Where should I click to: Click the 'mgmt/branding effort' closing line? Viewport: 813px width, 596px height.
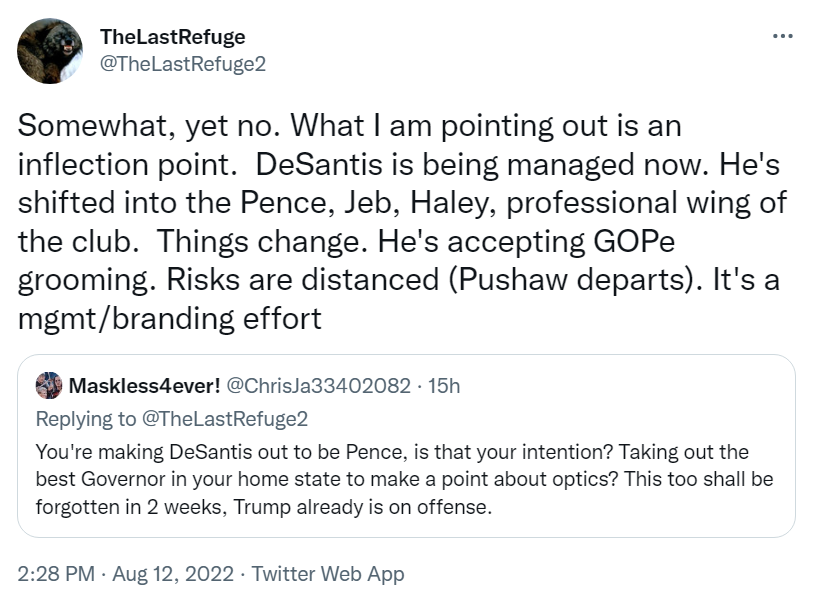tap(170, 318)
